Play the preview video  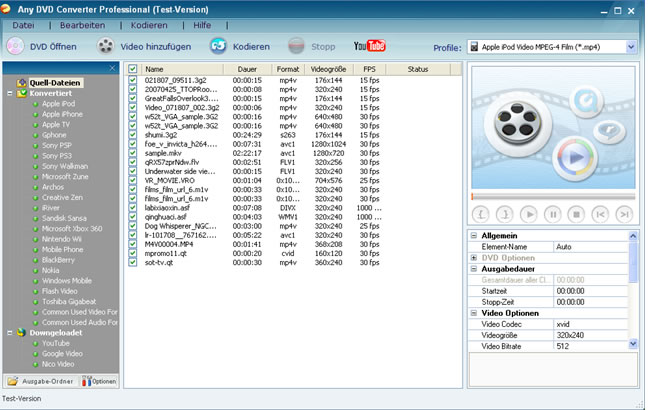(529, 214)
